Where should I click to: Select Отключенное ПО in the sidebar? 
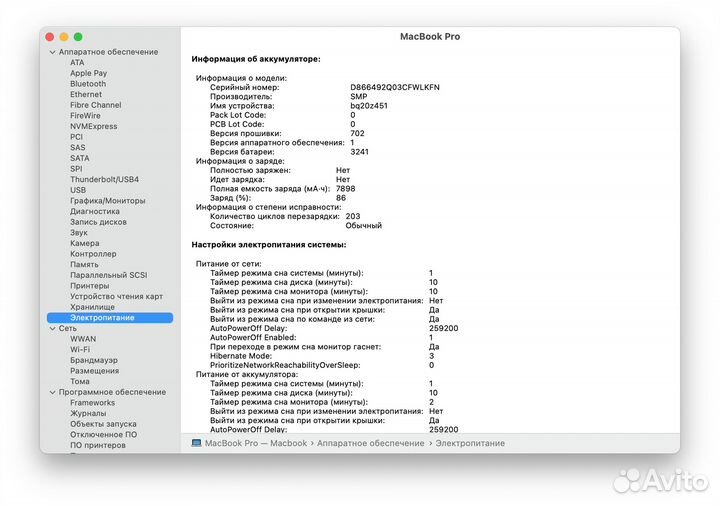point(103,434)
